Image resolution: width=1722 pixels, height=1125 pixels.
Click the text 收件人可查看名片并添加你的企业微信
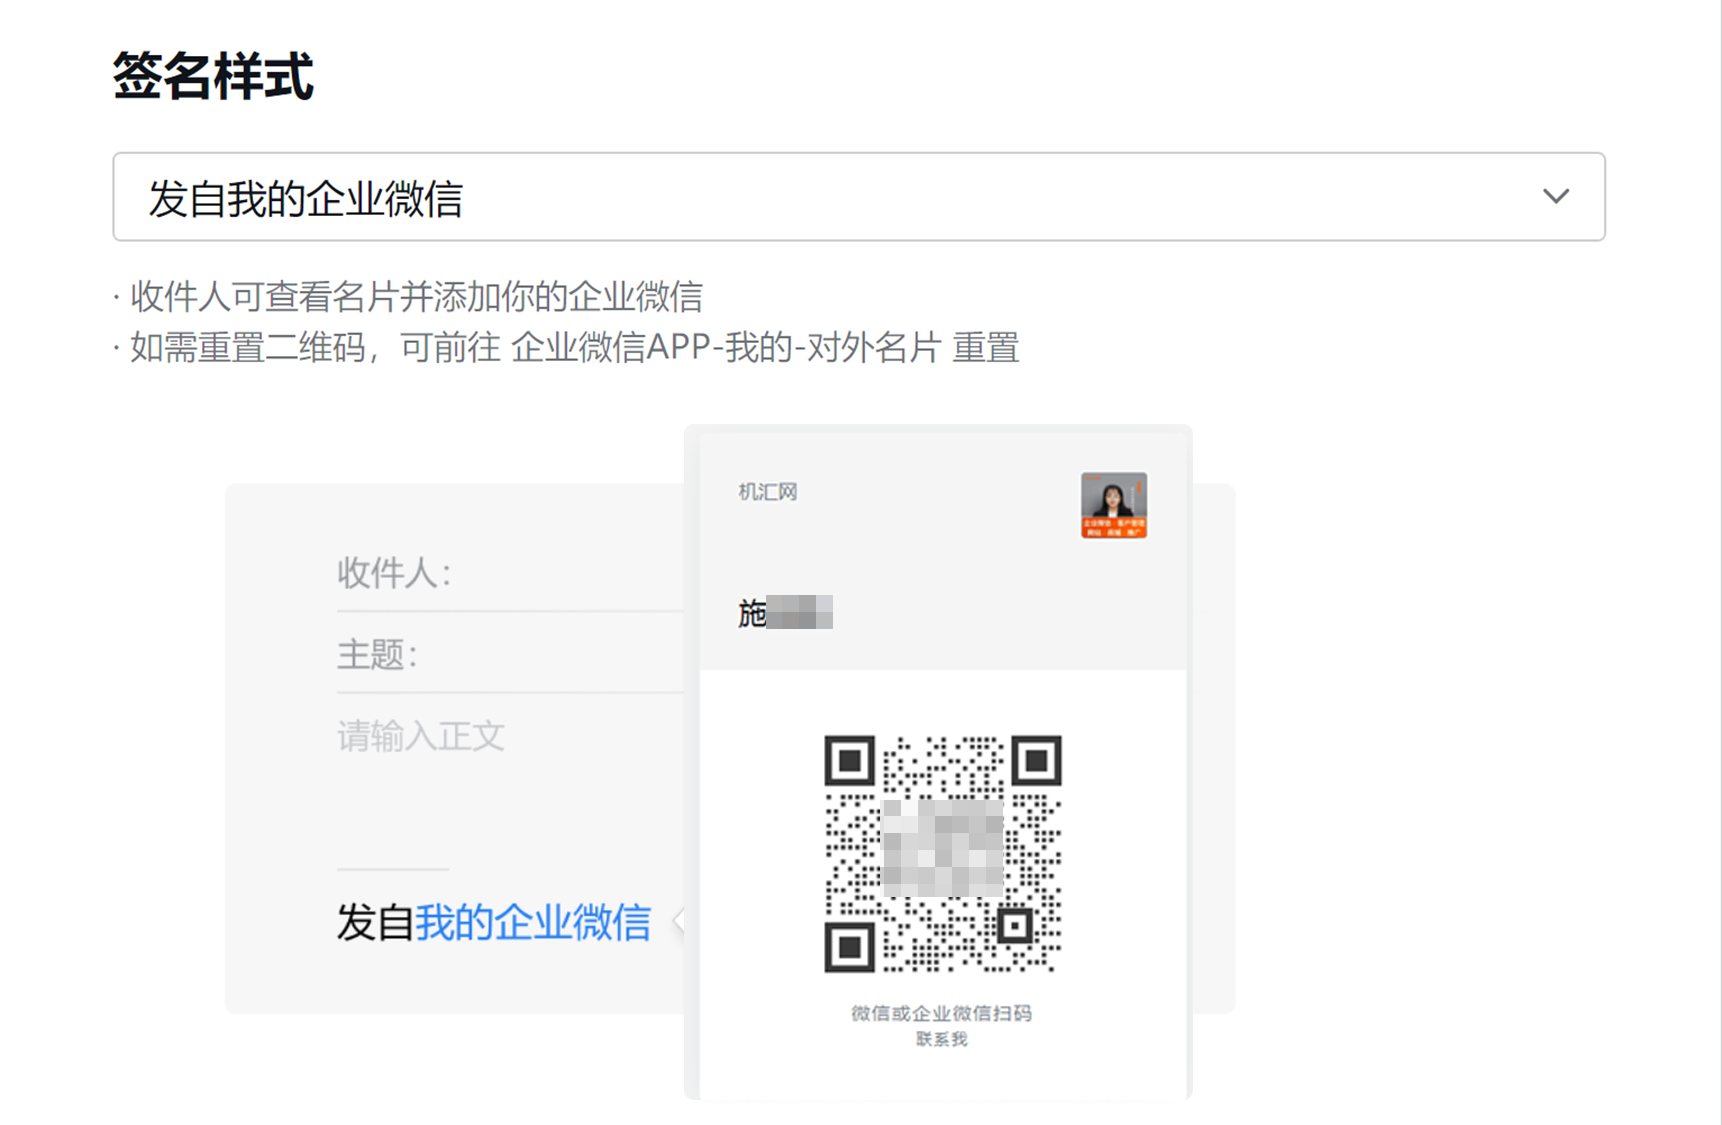(x=416, y=297)
